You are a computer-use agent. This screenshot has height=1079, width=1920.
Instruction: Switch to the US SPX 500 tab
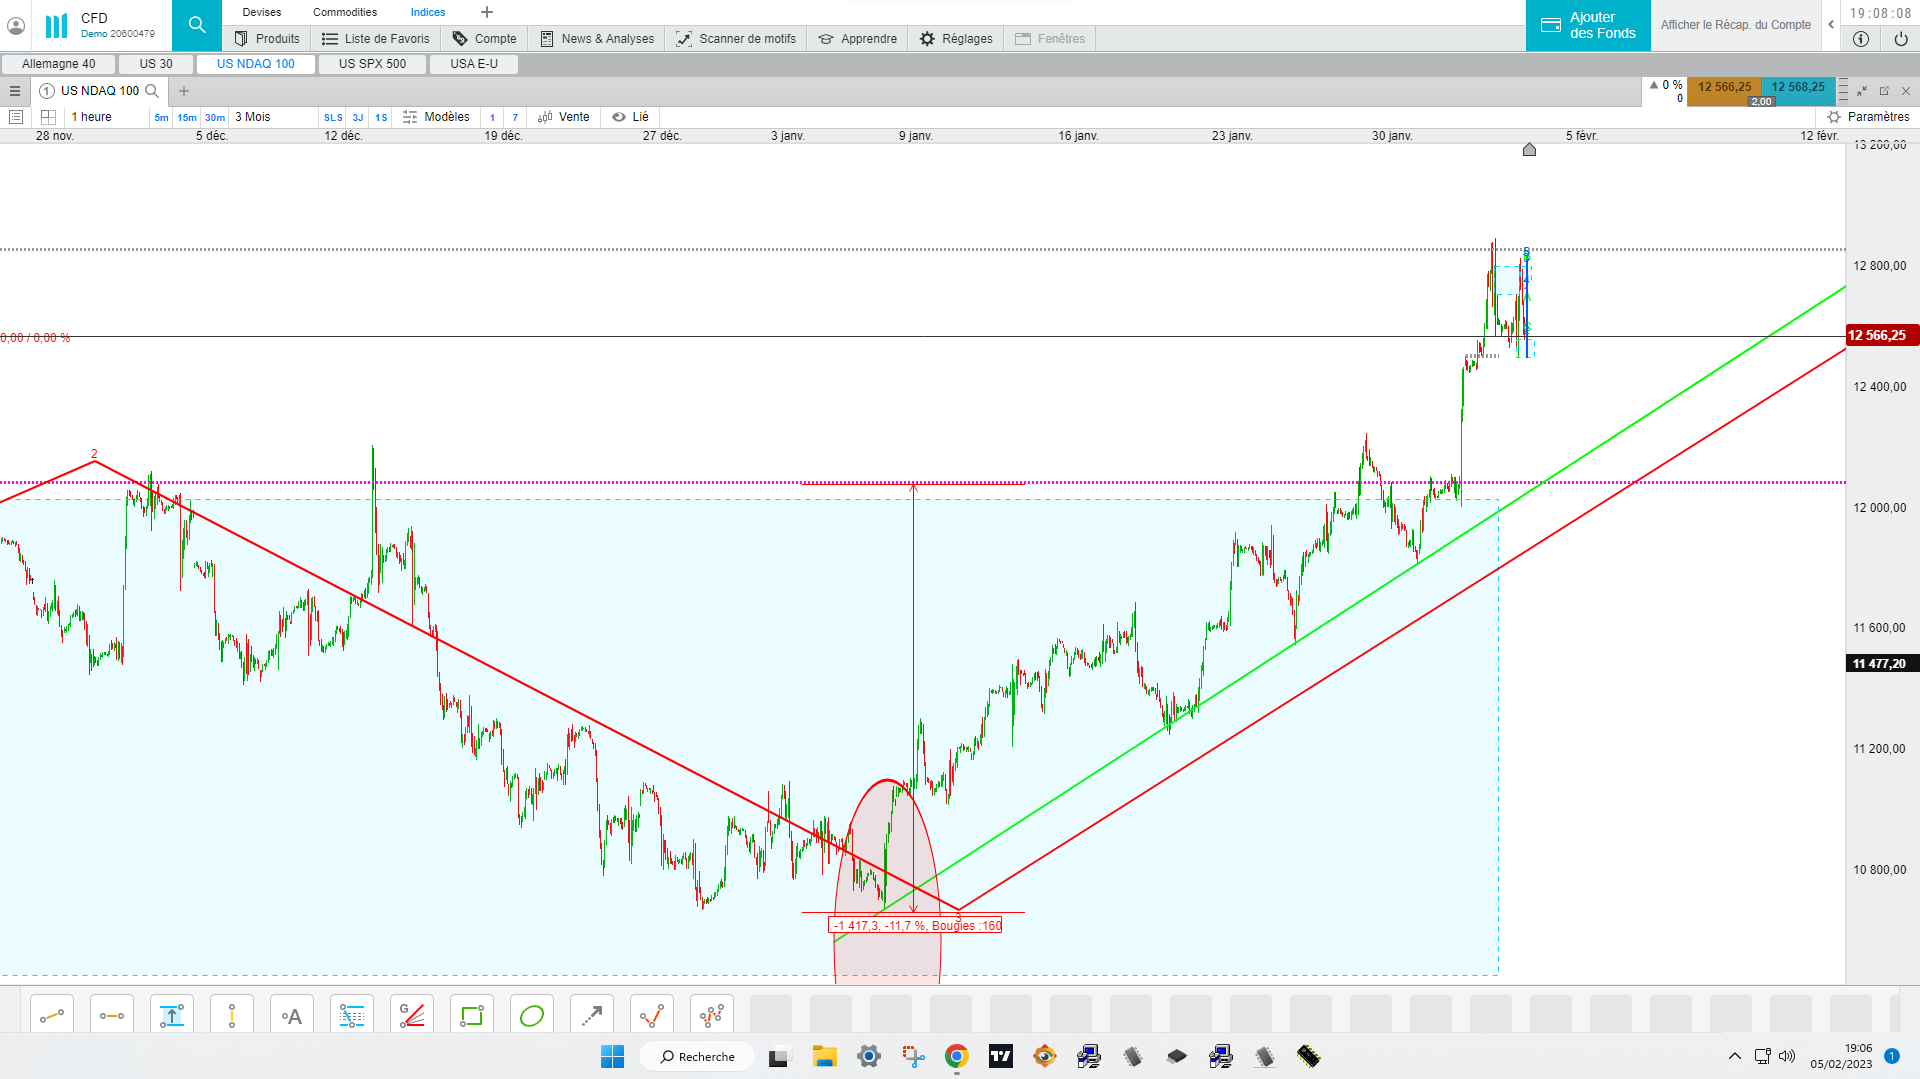click(372, 64)
